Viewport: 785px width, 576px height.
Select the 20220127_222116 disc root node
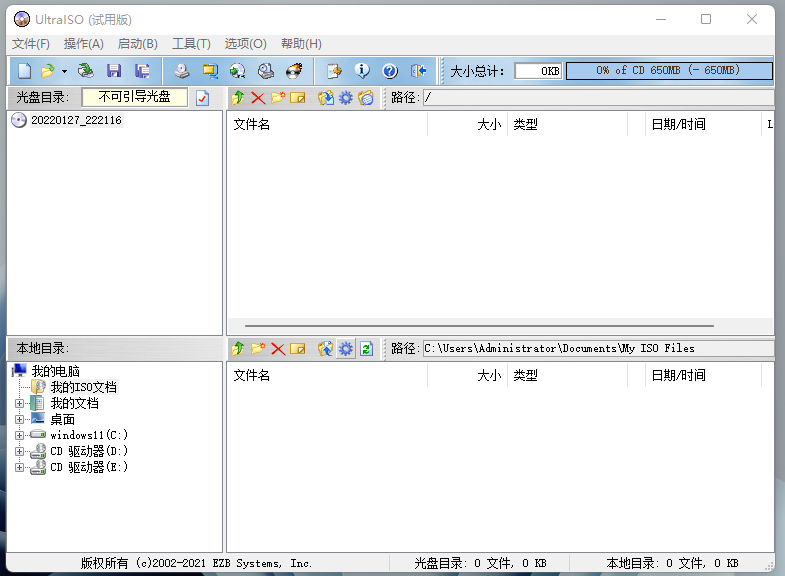point(76,120)
